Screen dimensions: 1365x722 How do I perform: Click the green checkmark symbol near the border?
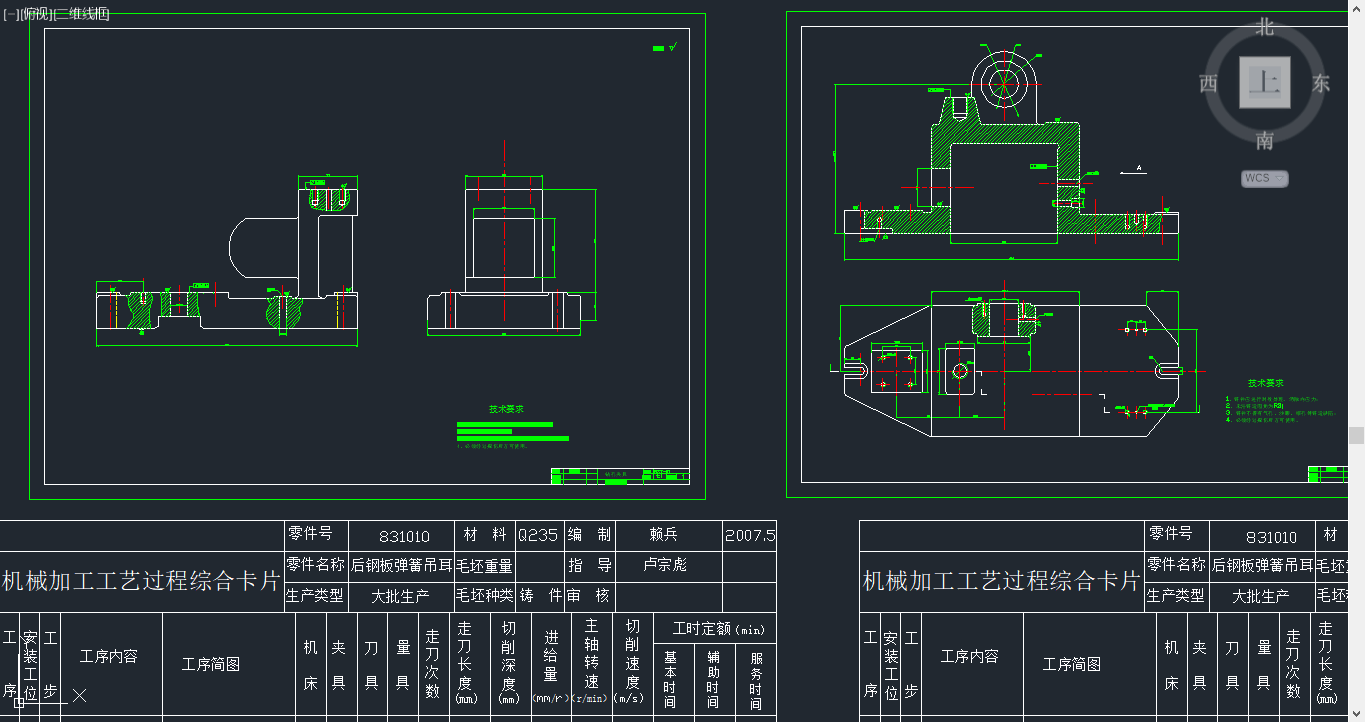click(672, 46)
